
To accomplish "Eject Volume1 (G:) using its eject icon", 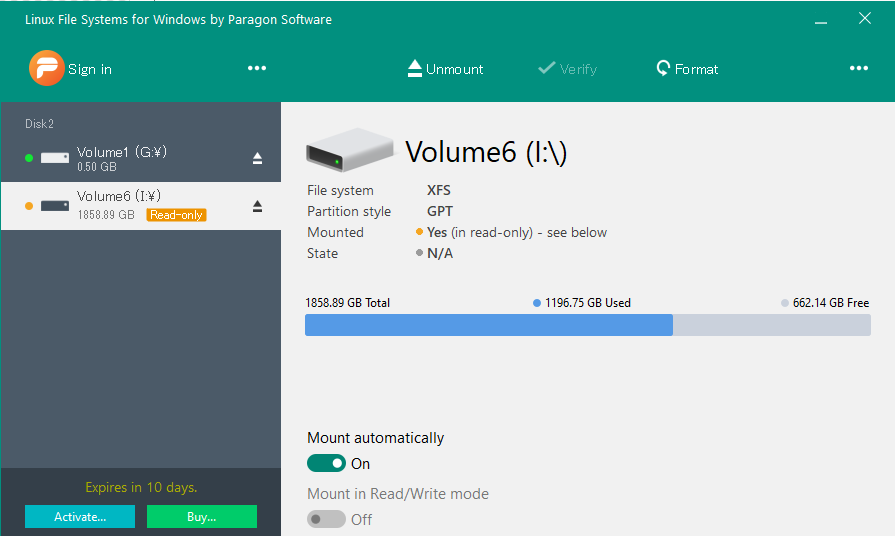I will tap(257, 158).
